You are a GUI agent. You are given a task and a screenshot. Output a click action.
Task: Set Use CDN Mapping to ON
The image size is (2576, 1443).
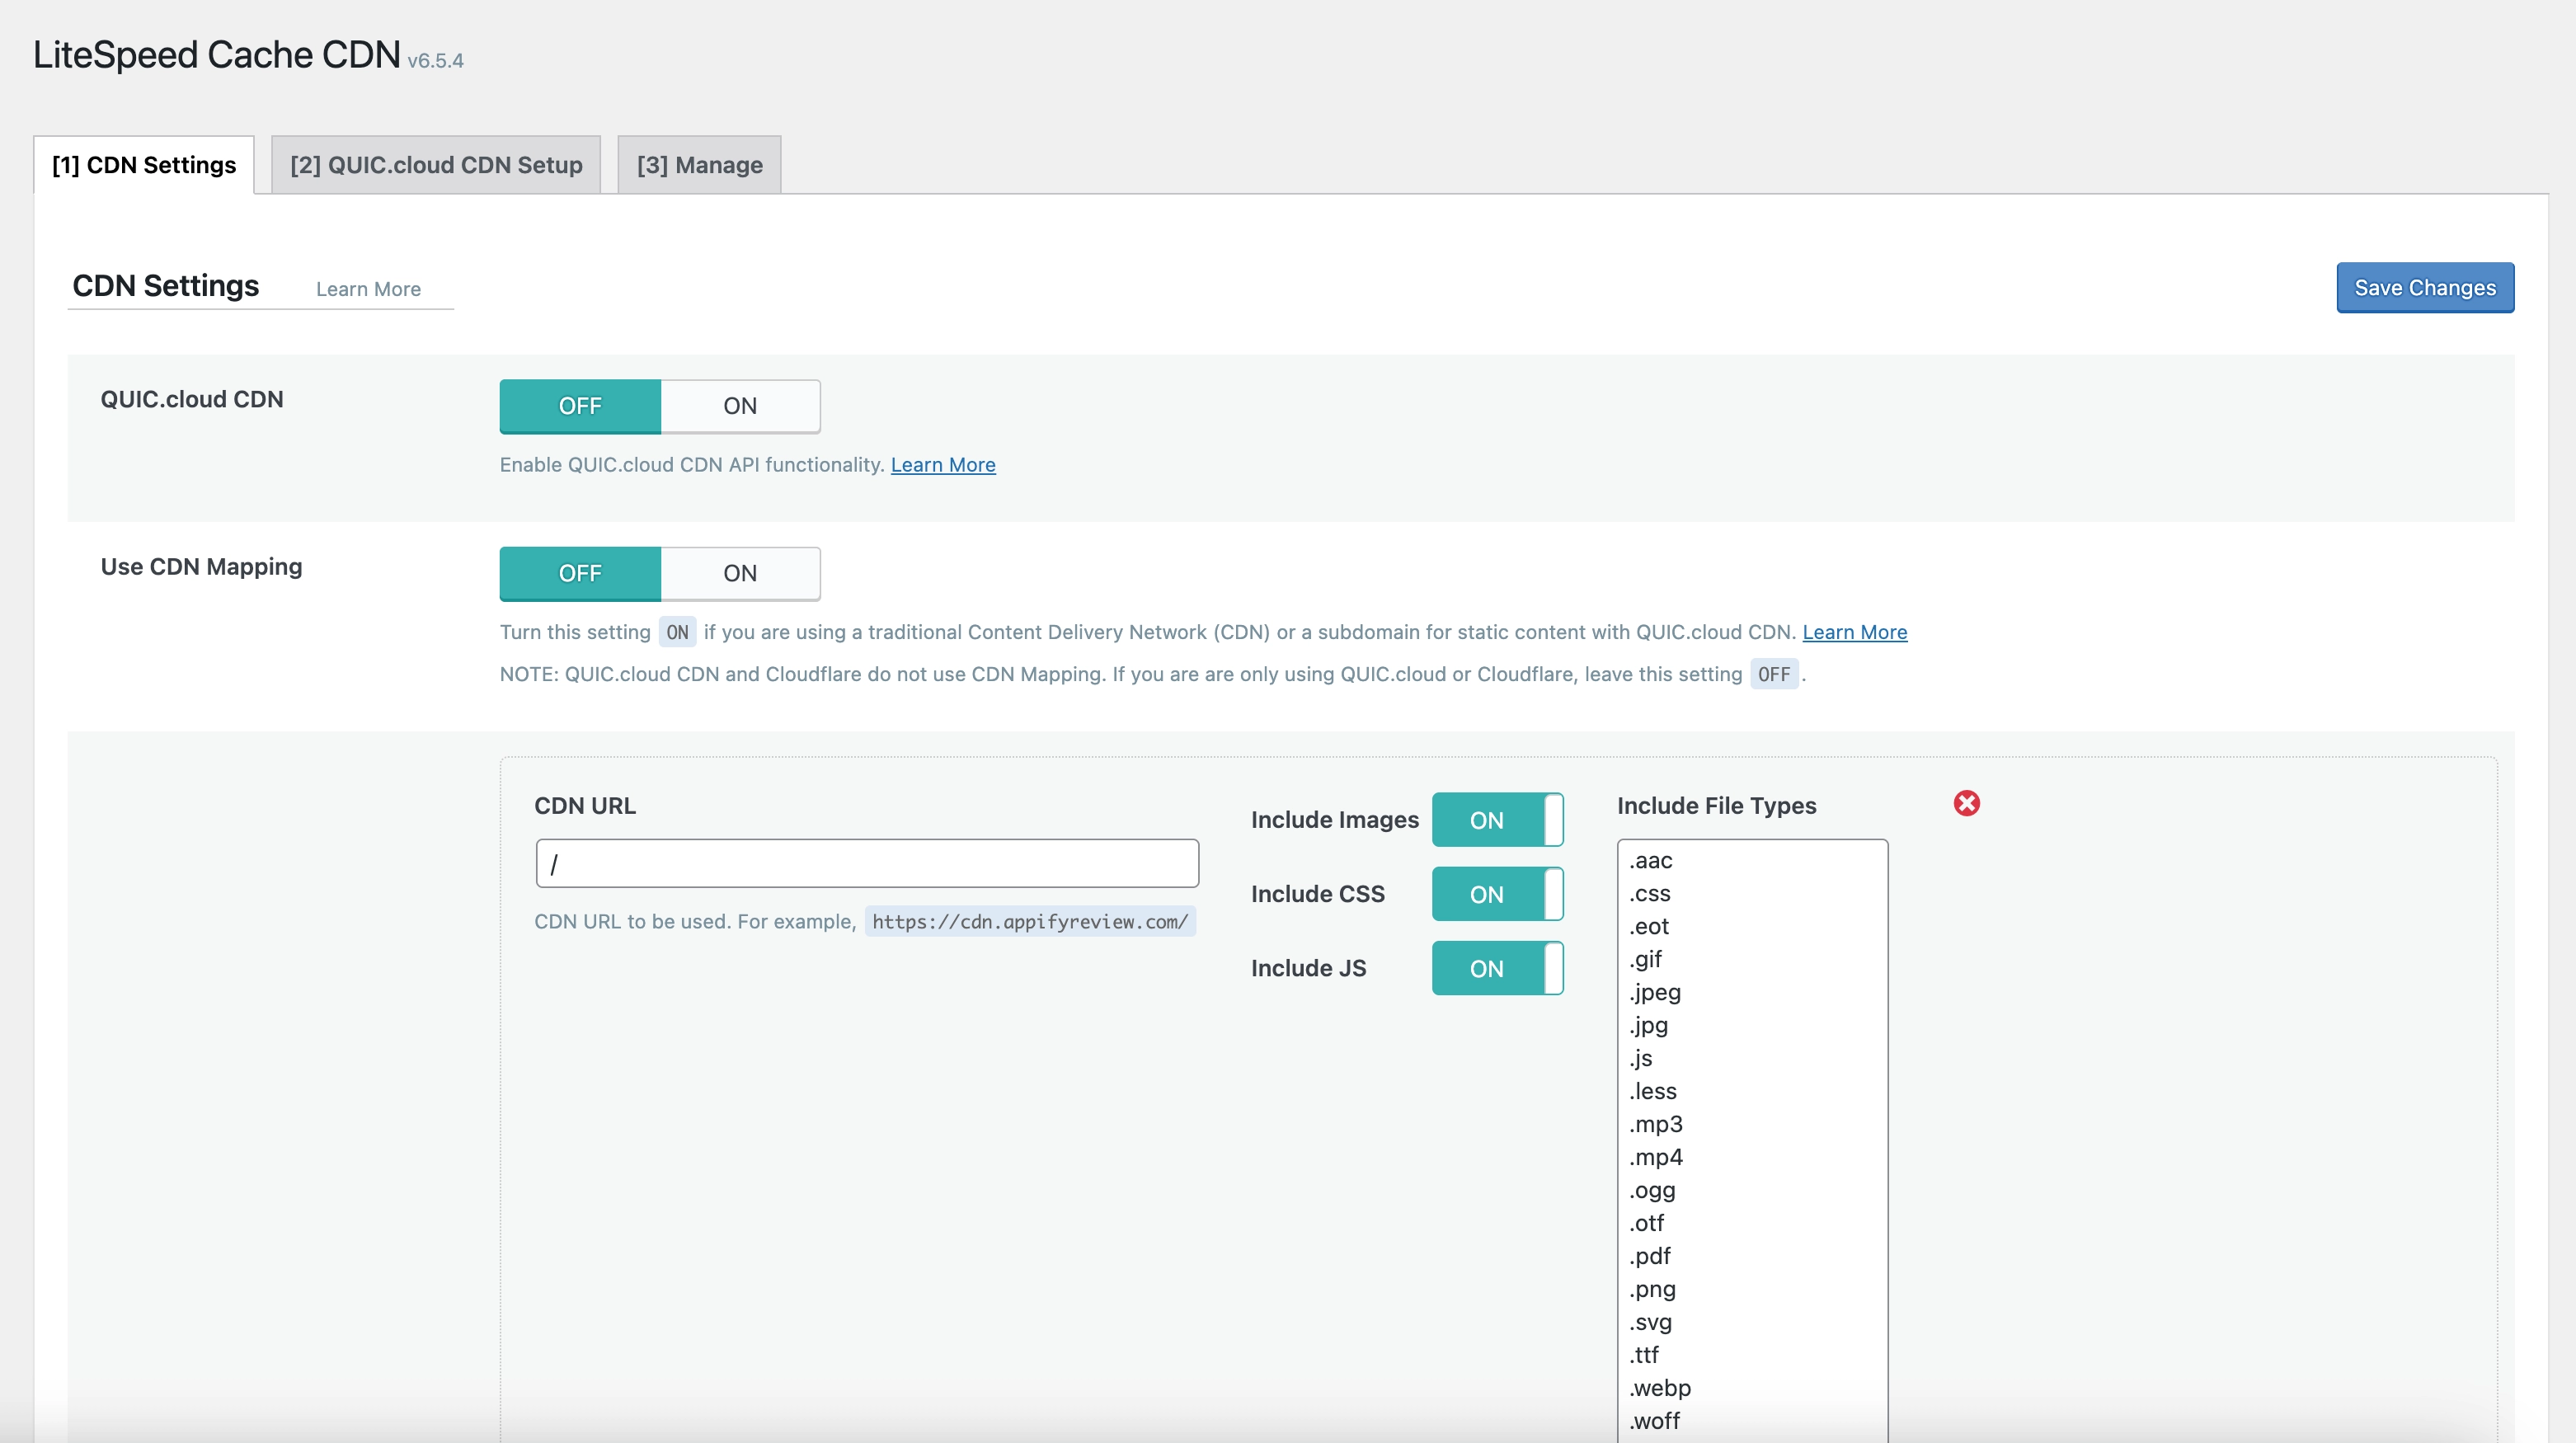pyautogui.click(x=740, y=573)
